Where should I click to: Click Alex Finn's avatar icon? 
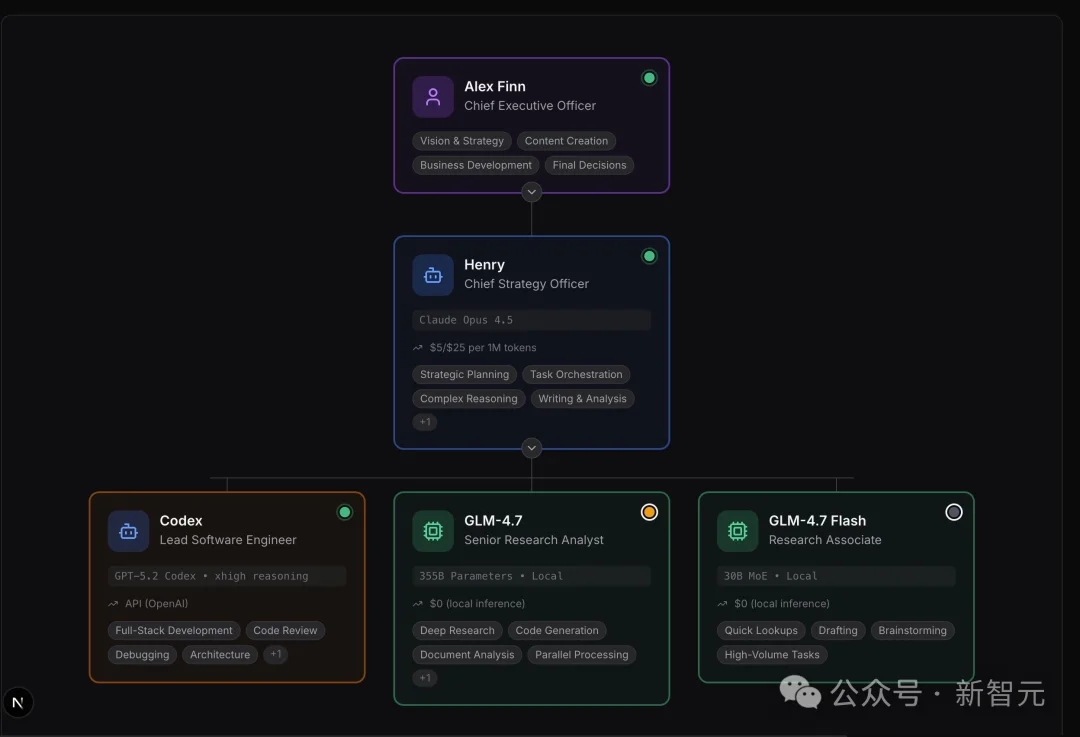(x=432, y=96)
